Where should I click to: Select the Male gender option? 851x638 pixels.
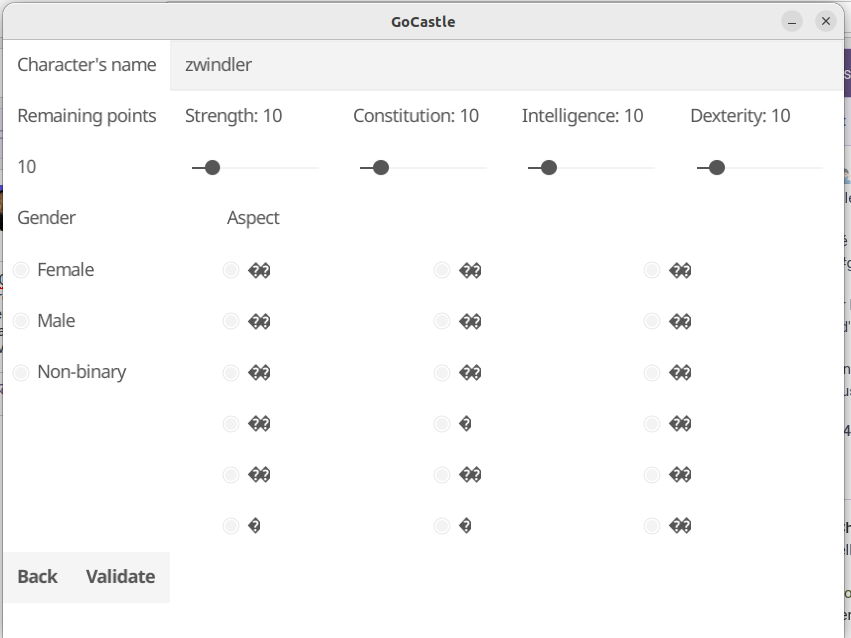22,321
